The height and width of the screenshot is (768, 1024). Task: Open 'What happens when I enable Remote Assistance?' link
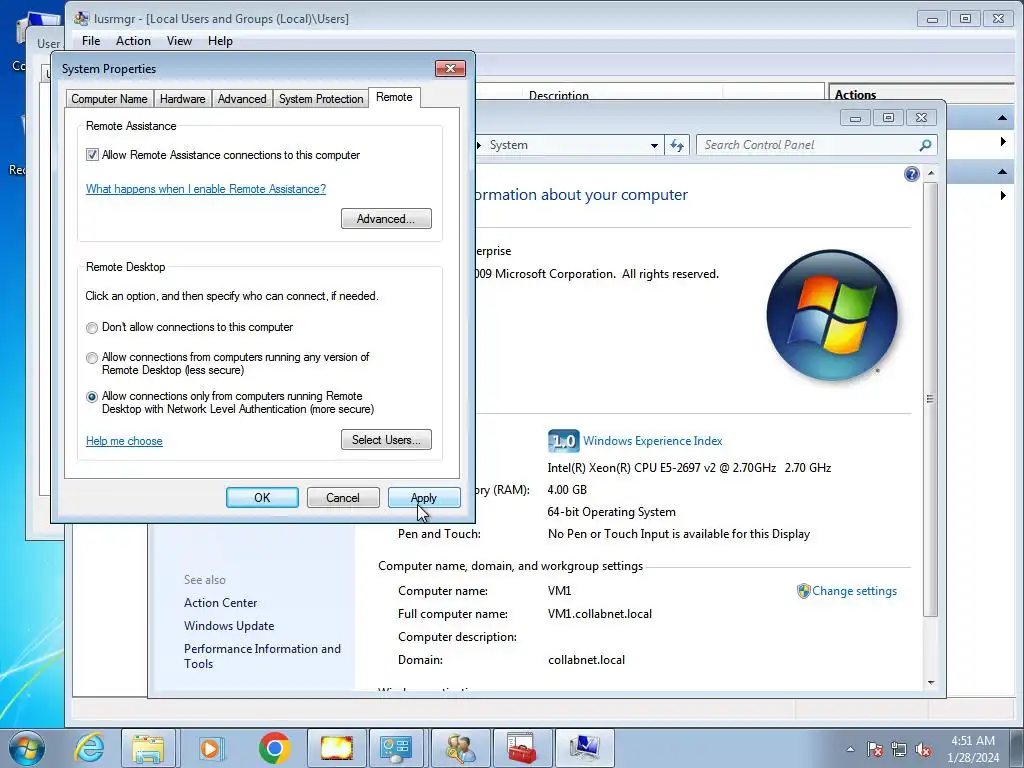[206, 189]
